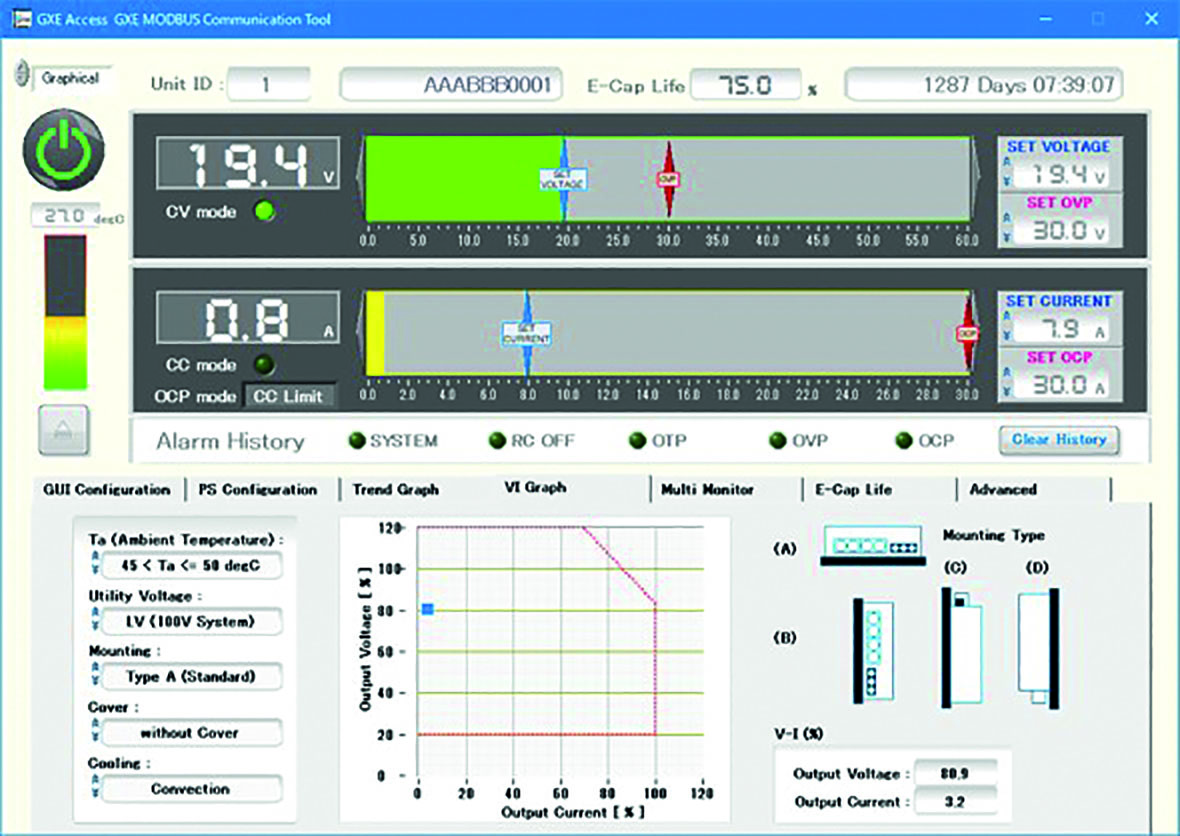Open the Cooling Convection dropdown
This screenshot has height=836, width=1180.
(x=191, y=789)
